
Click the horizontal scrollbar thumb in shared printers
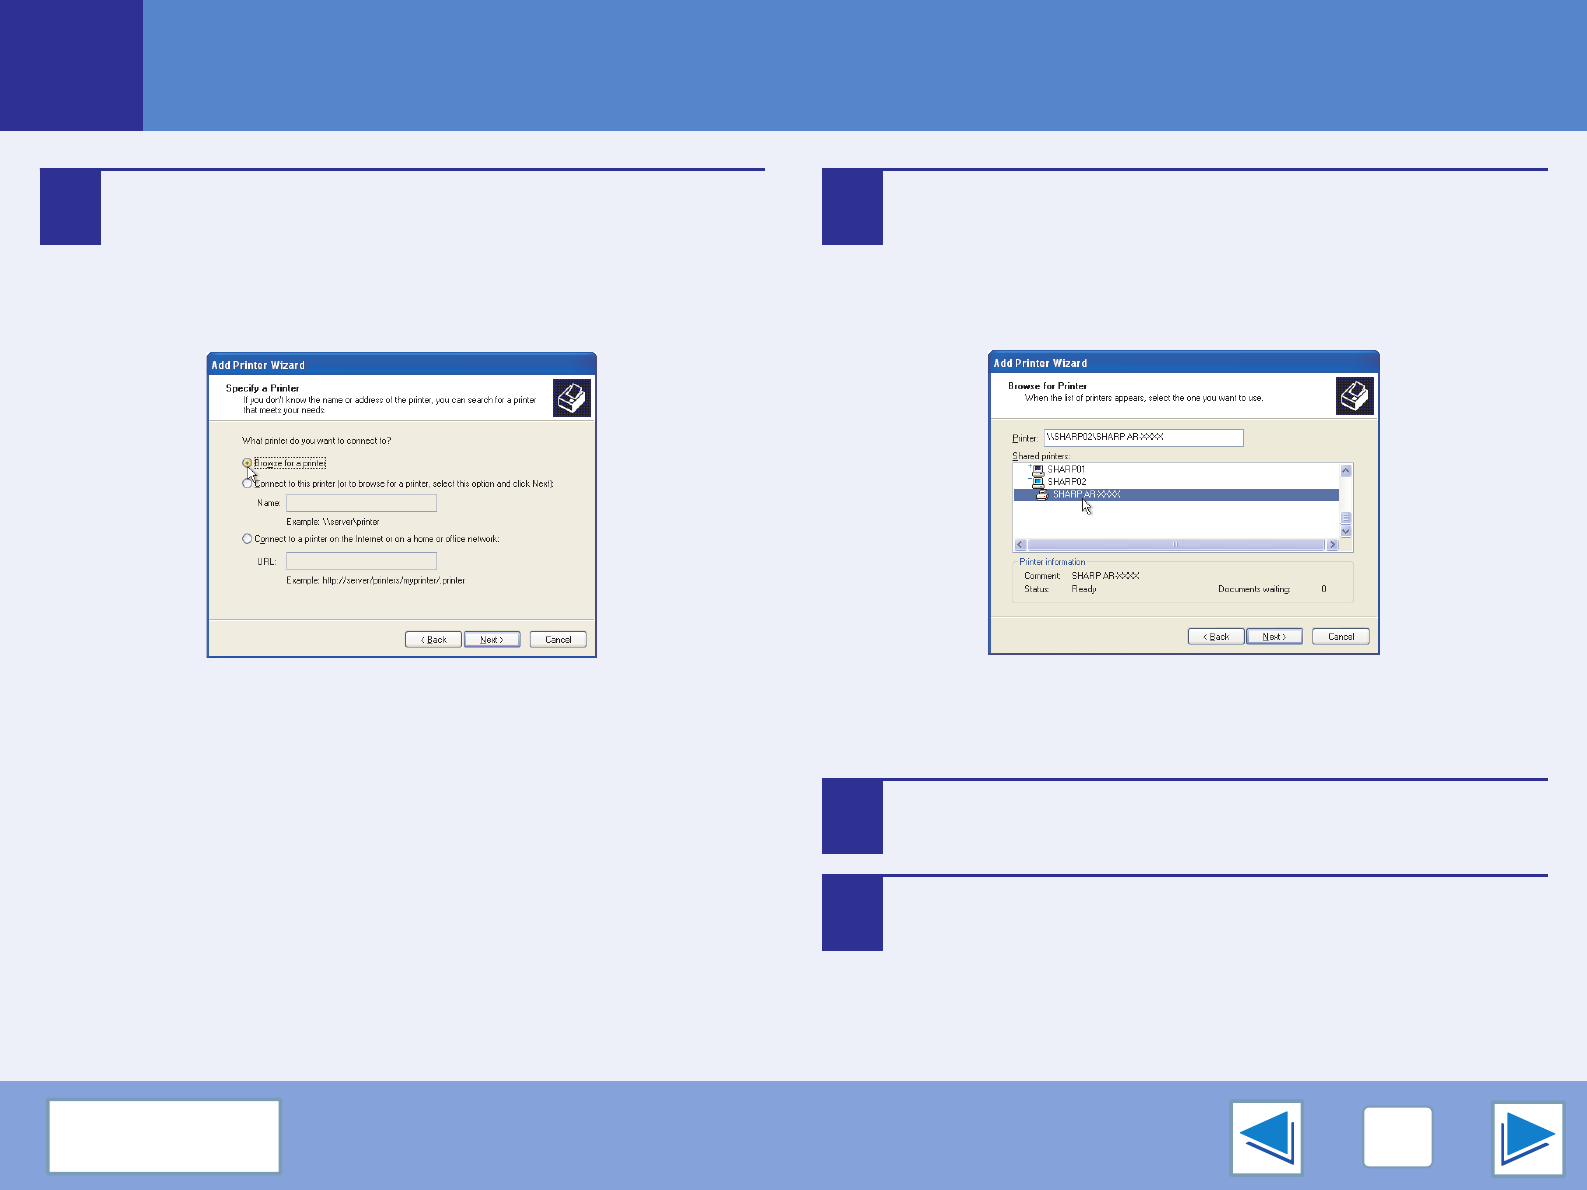[x=1176, y=545]
